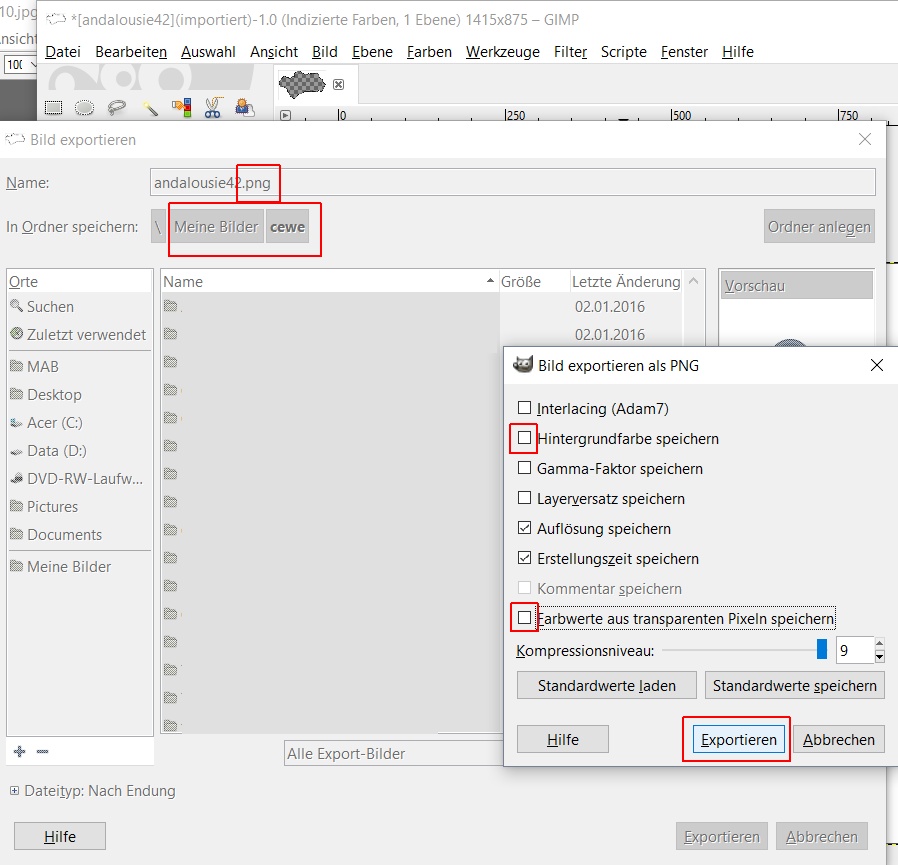
Task: Increase Kompressionsniveau with up arrow
Action: tap(880, 644)
